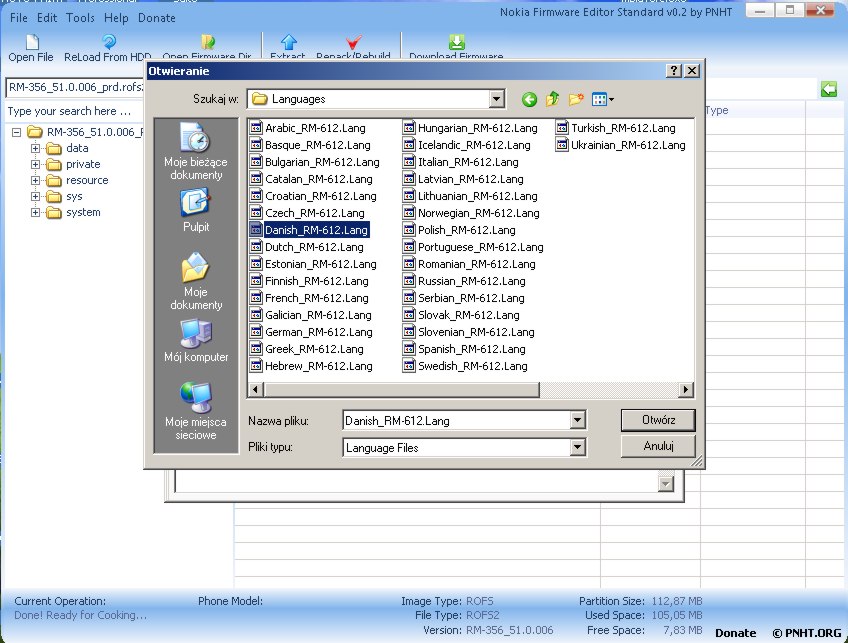The height and width of the screenshot is (643, 848).
Task: Click the right scroll arrow in the file list
Action: [x=686, y=389]
